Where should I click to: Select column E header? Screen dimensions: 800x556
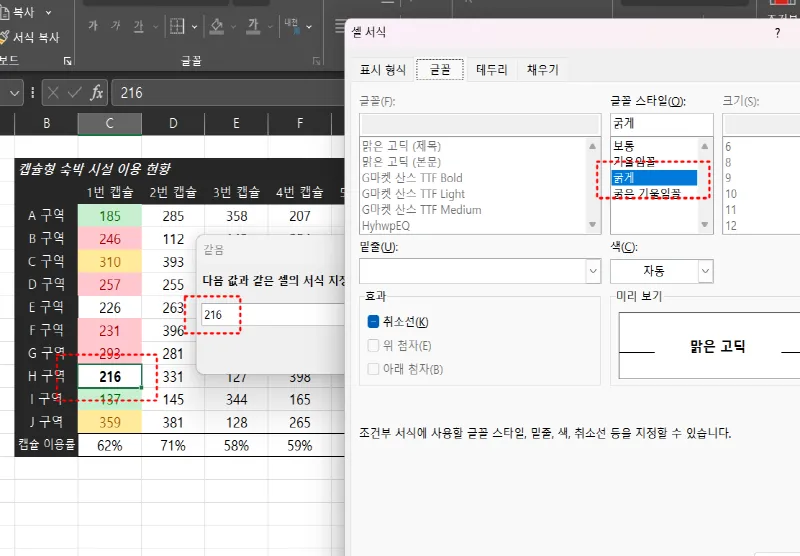(x=236, y=123)
